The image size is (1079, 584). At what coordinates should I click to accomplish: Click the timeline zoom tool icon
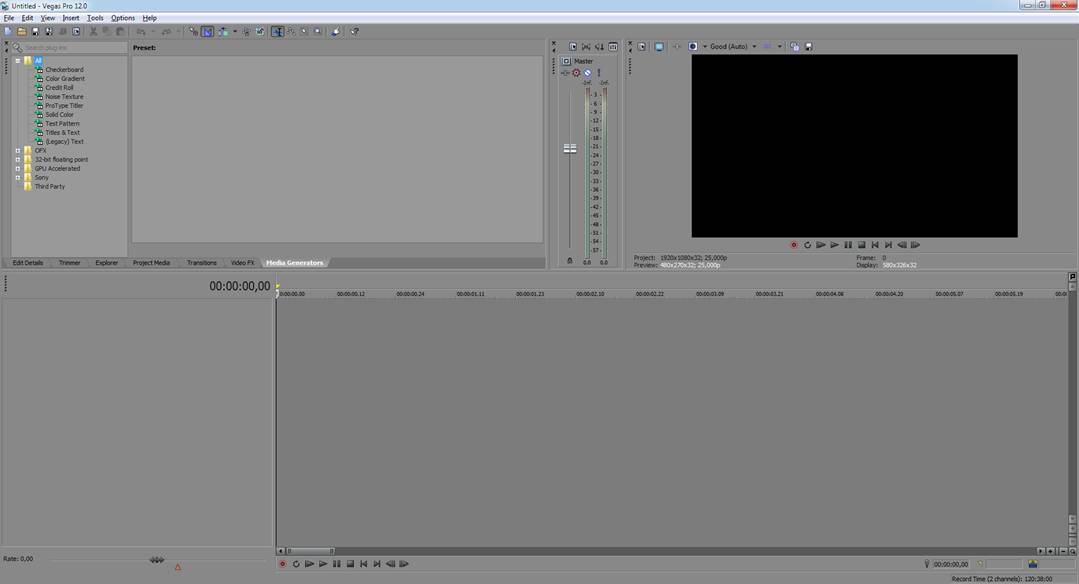click(1072, 551)
